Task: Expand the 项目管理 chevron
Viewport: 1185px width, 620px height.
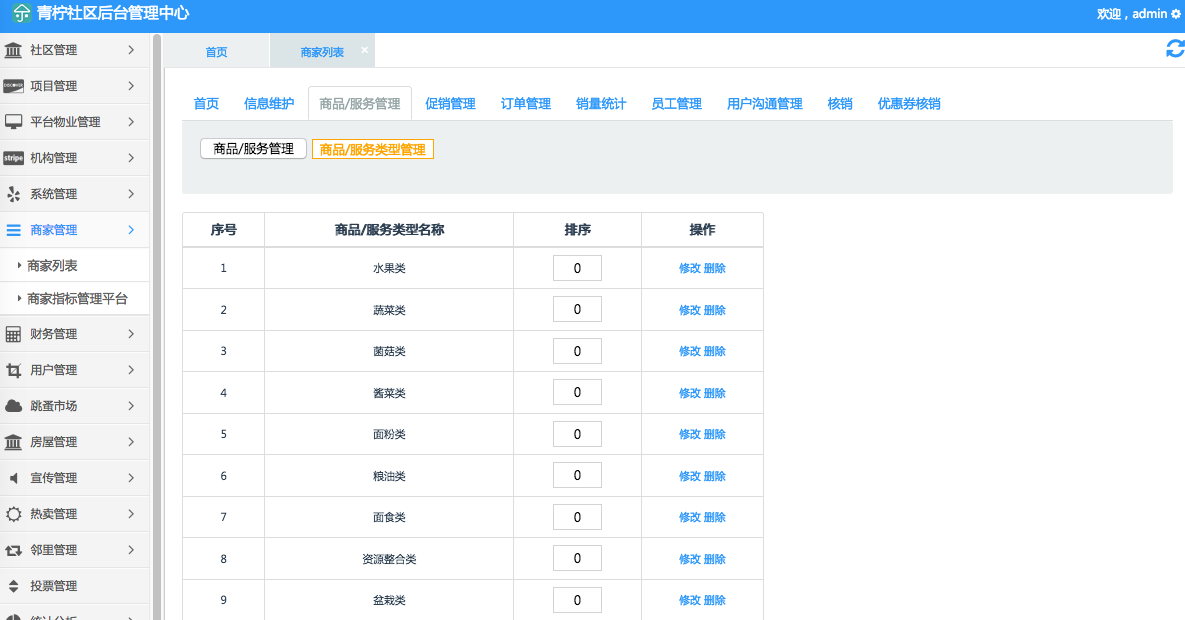Action: 131,85
